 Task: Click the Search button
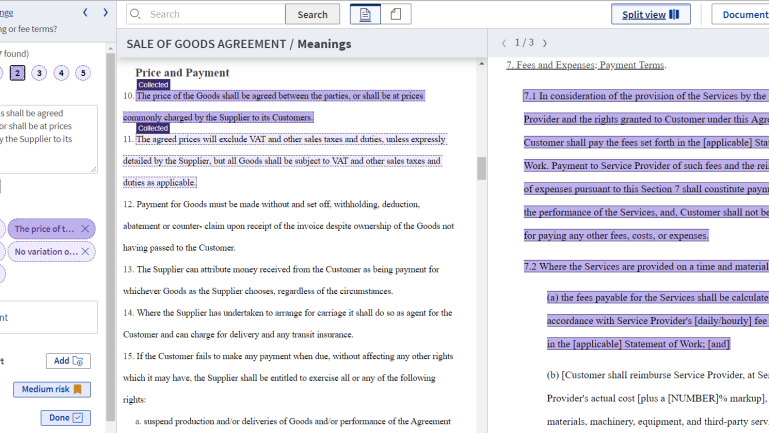click(312, 14)
